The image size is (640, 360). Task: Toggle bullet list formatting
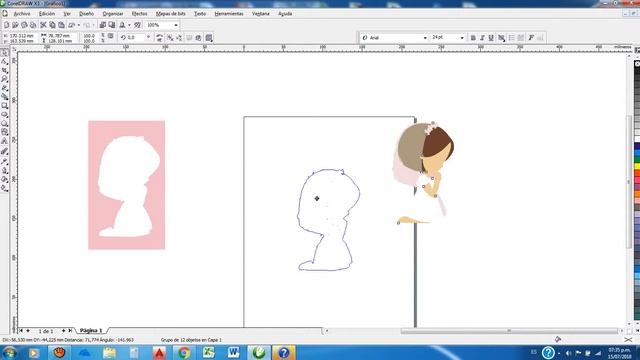[511, 38]
